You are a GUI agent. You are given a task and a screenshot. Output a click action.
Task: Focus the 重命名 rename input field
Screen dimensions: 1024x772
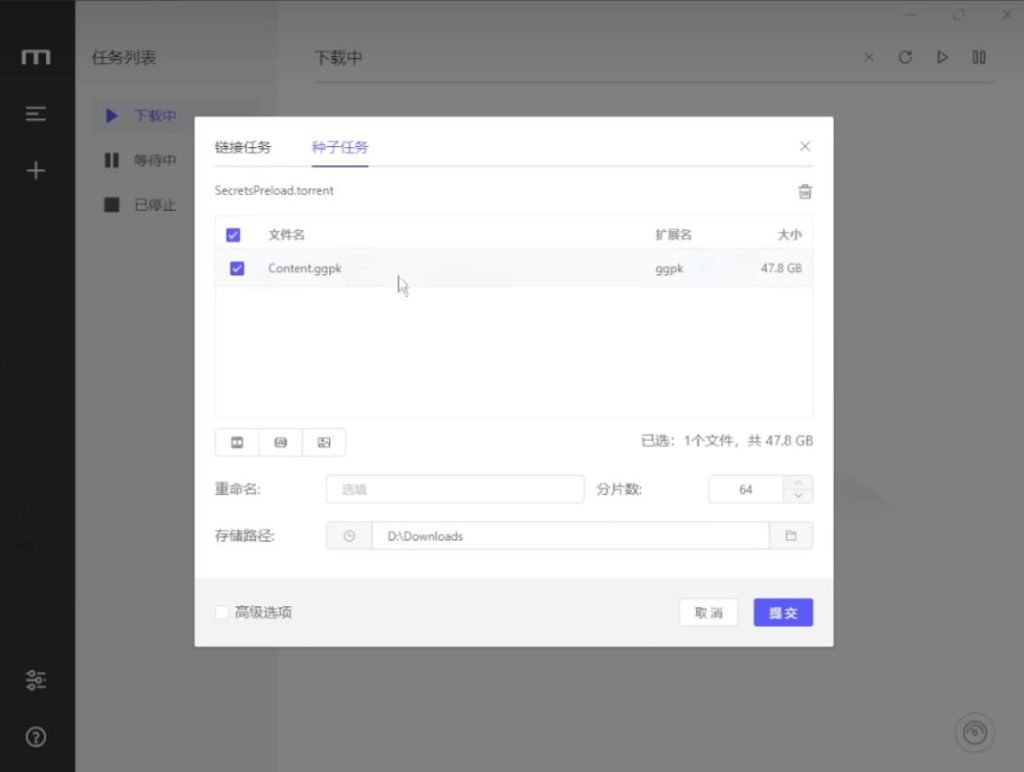(x=455, y=489)
